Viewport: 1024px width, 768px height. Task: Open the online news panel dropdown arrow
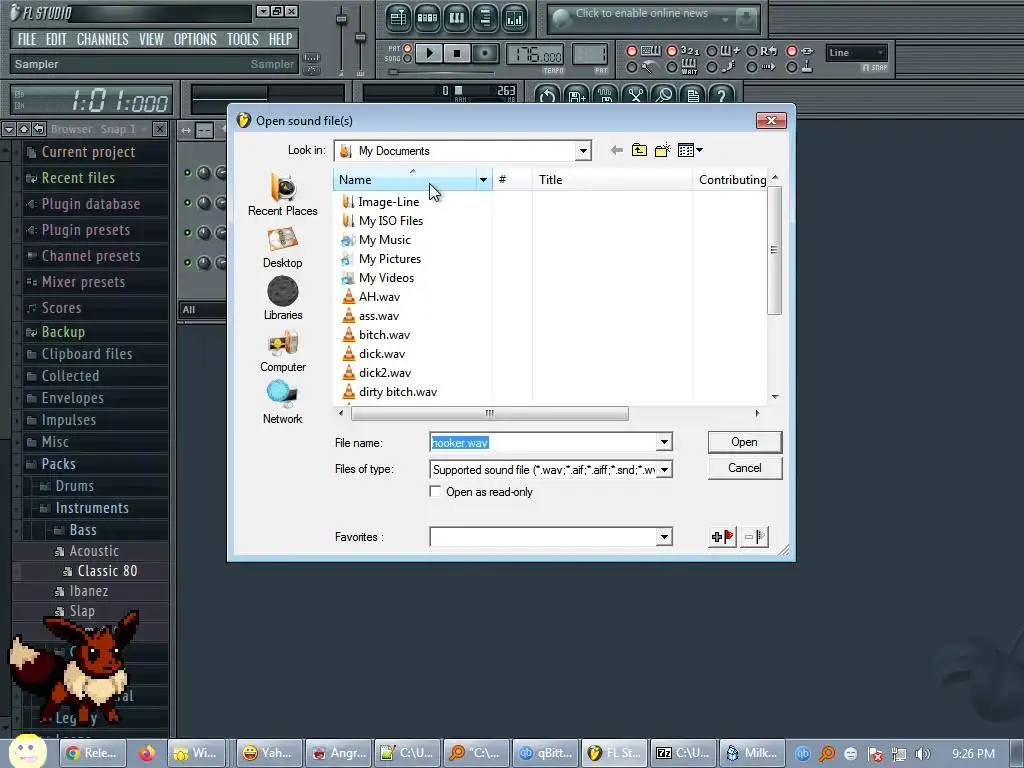click(x=725, y=20)
